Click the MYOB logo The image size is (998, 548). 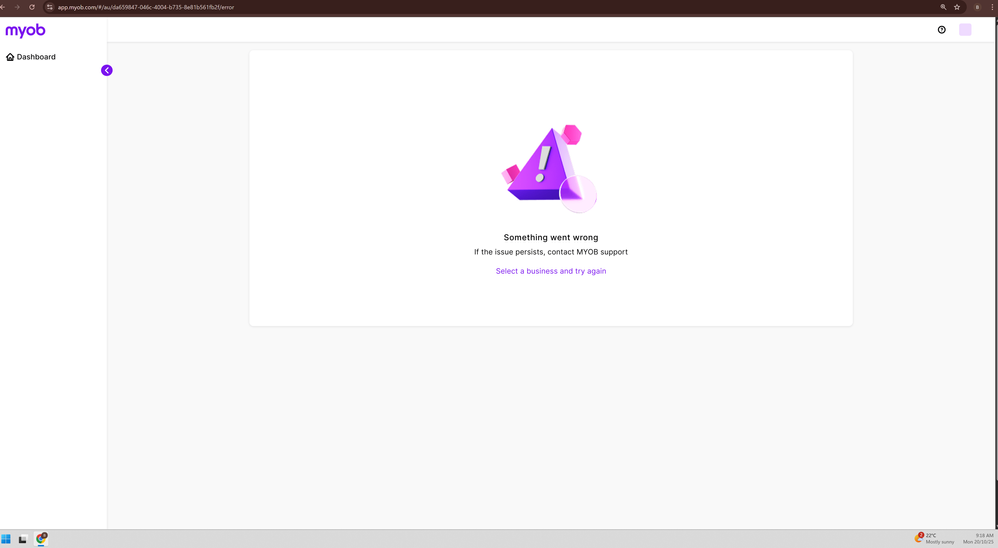click(25, 31)
